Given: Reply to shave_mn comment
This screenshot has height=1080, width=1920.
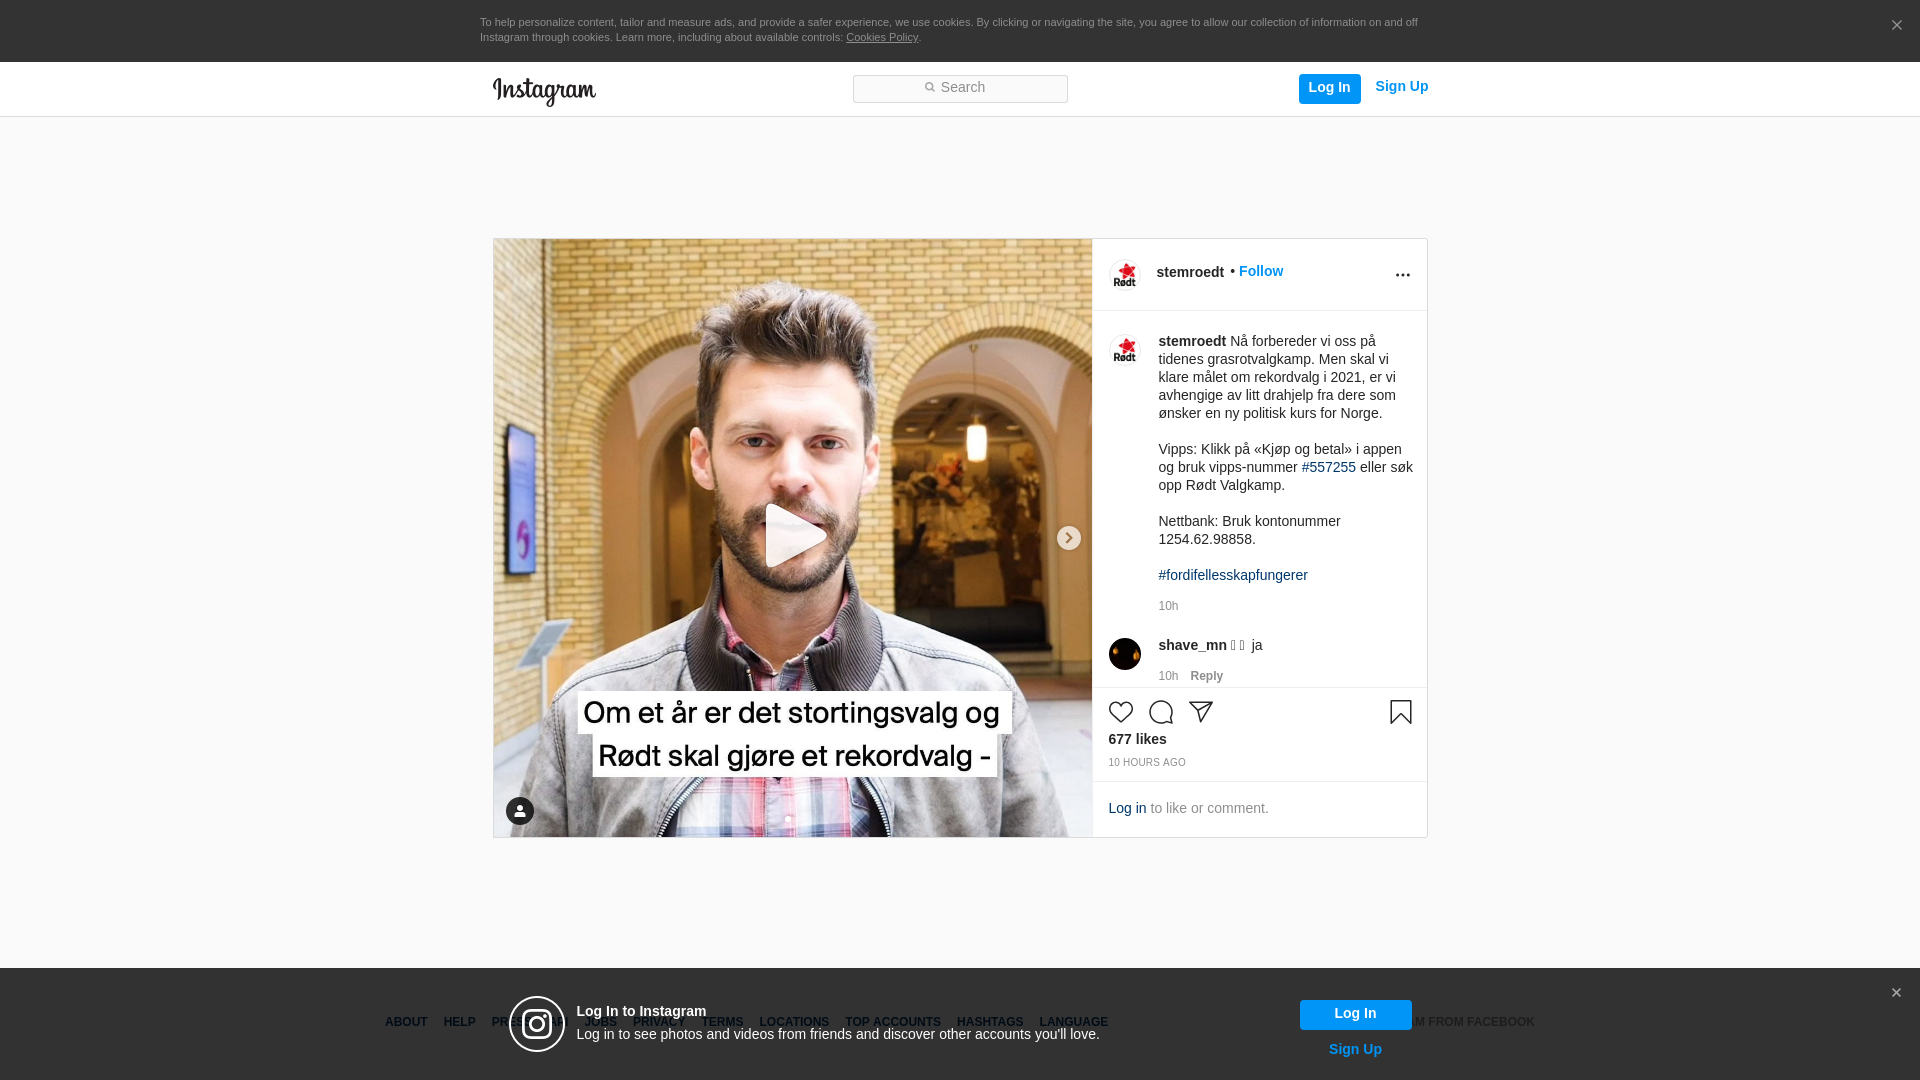Looking at the screenshot, I should click(1207, 677).
